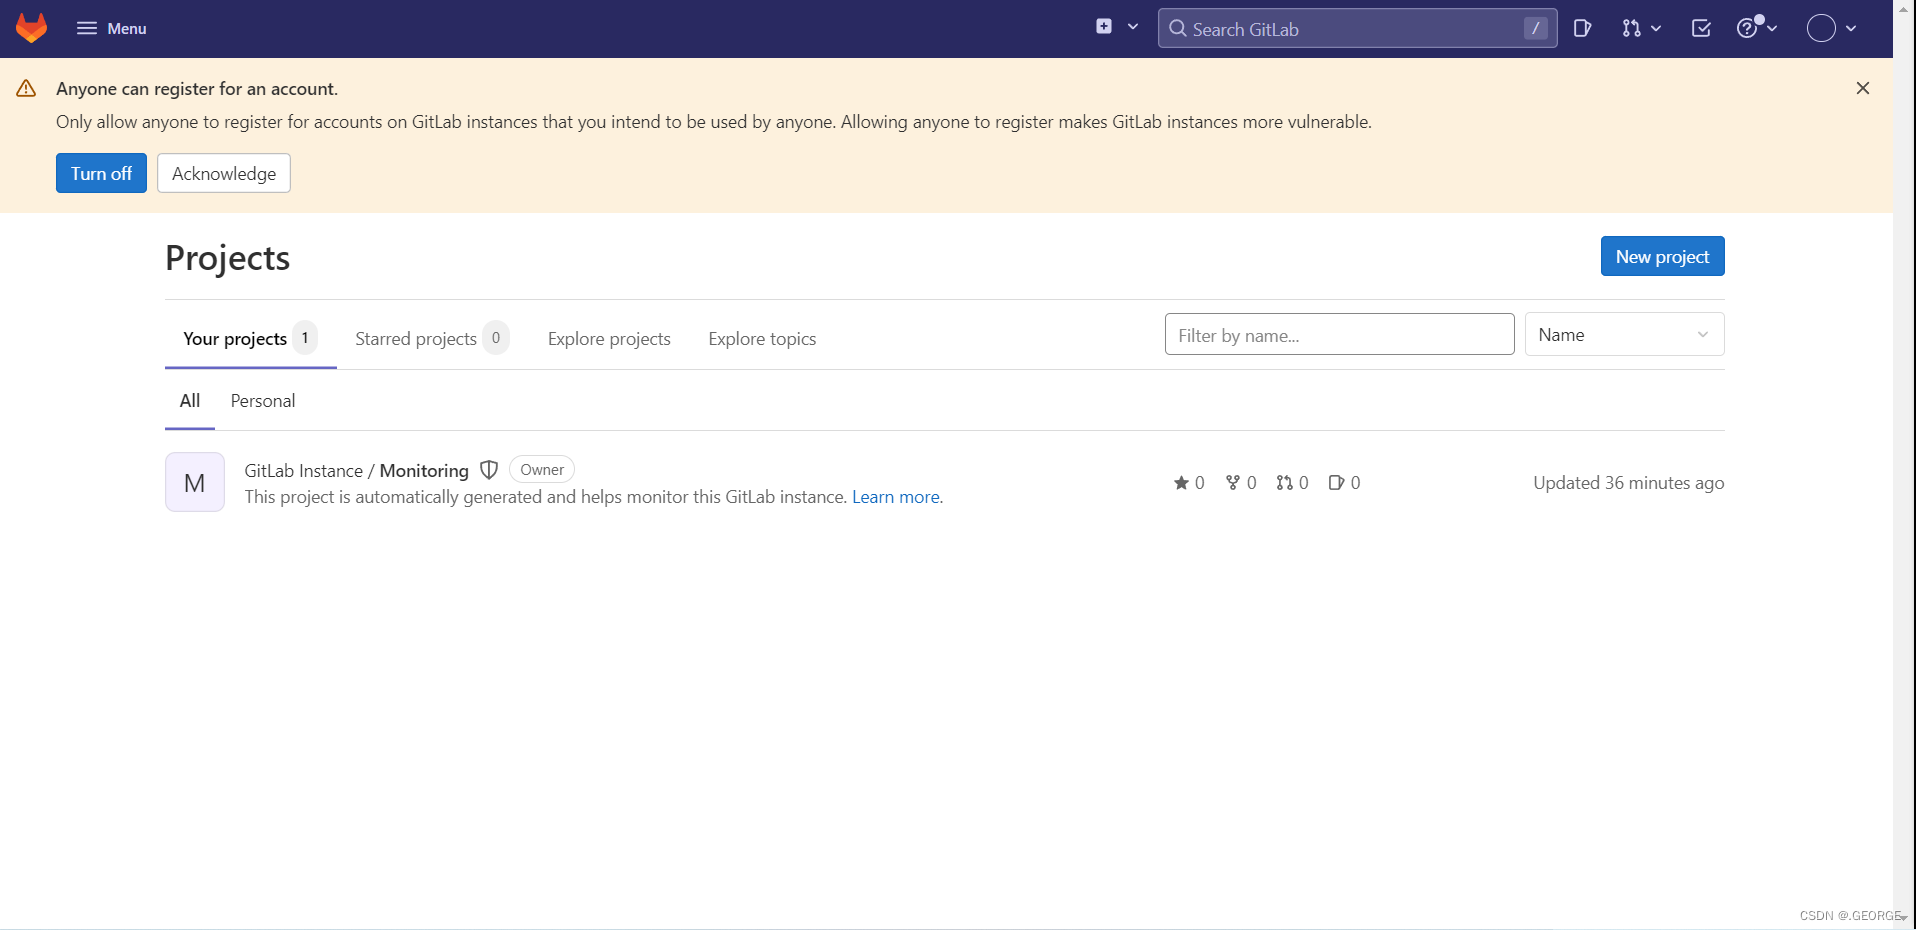1916x930 pixels.
Task: Click the GitLab fox logo
Action: tap(32, 28)
